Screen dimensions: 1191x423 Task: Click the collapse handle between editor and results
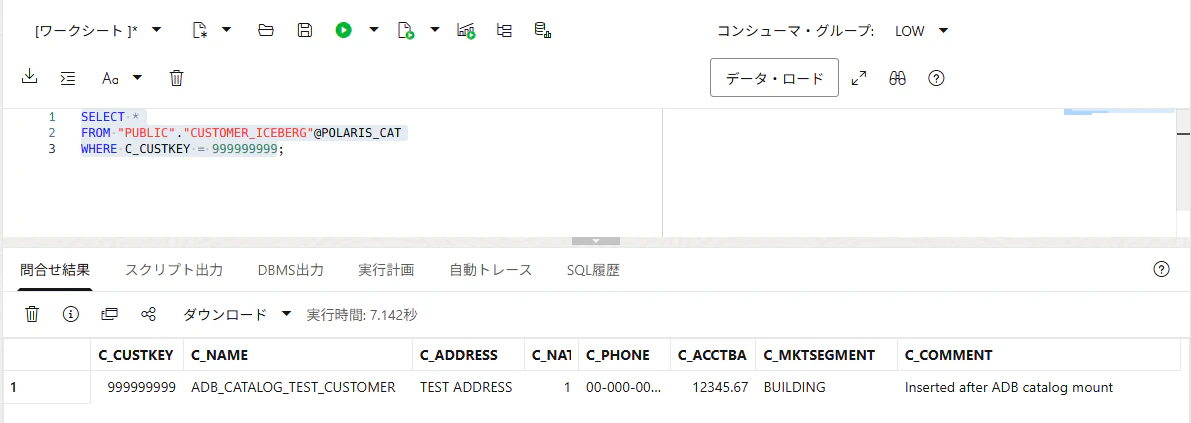596,241
